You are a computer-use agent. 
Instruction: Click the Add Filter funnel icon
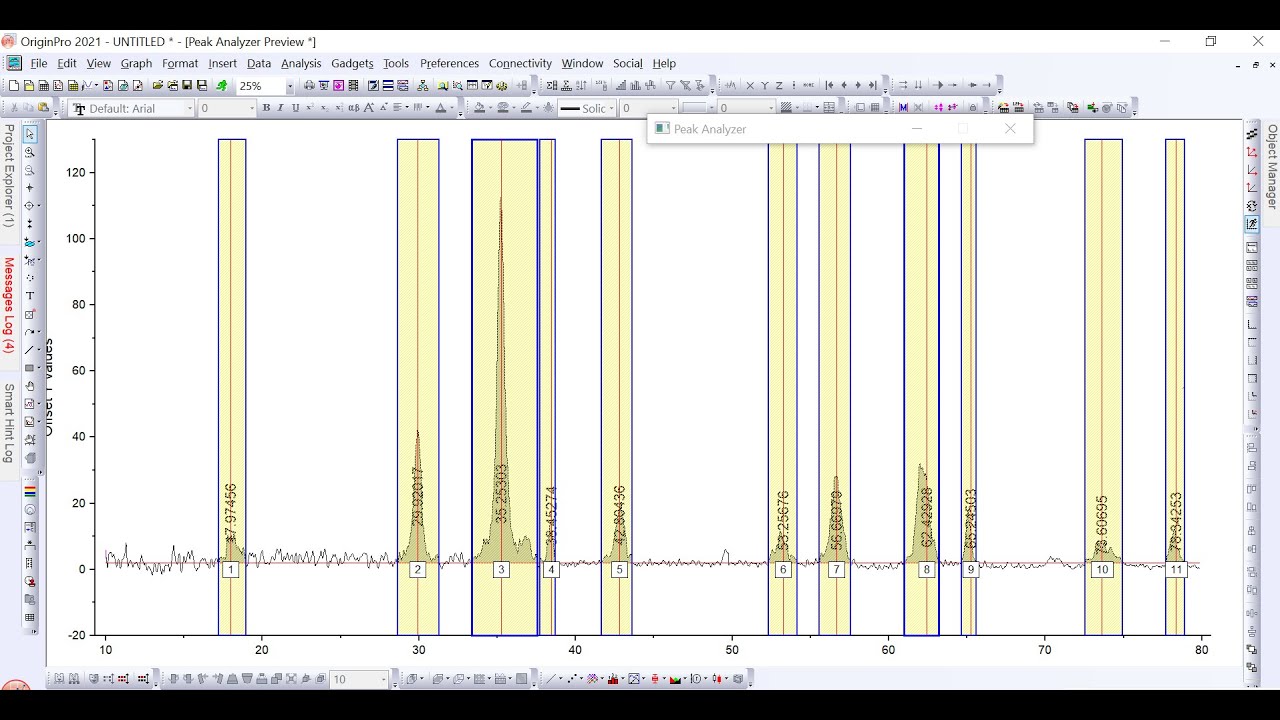coord(670,86)
